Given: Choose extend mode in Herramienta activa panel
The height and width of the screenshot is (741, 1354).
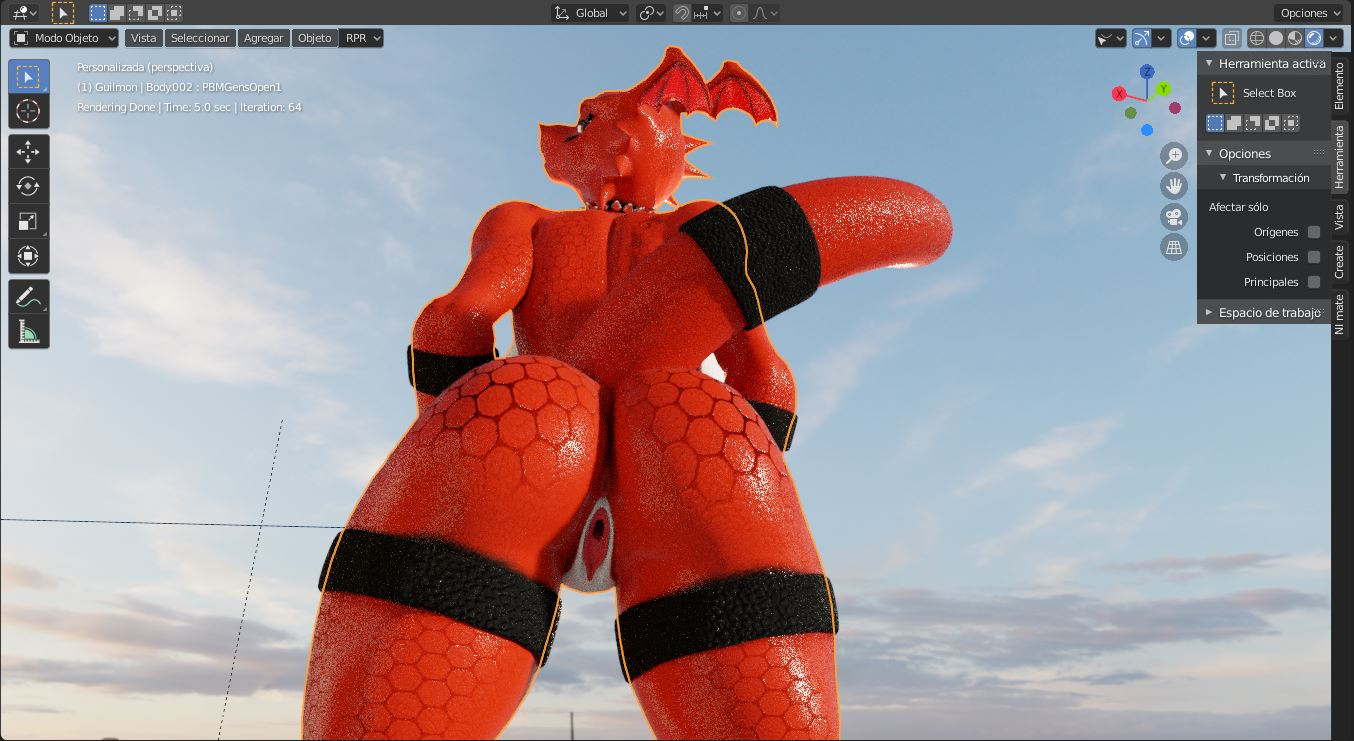Looking at the screenshot, I should 1234,123.
